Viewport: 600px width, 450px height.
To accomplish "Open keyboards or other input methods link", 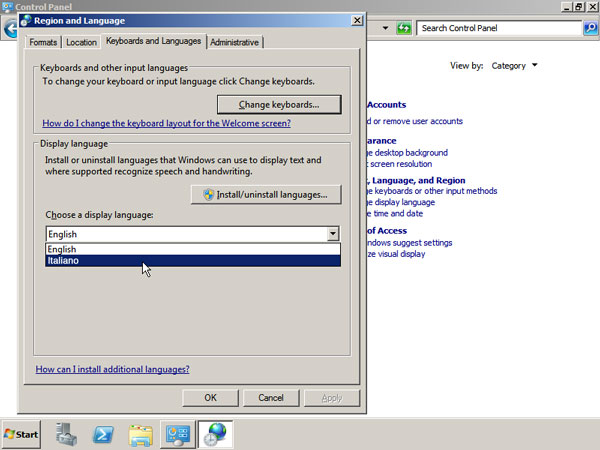I will tap(432, 191).
